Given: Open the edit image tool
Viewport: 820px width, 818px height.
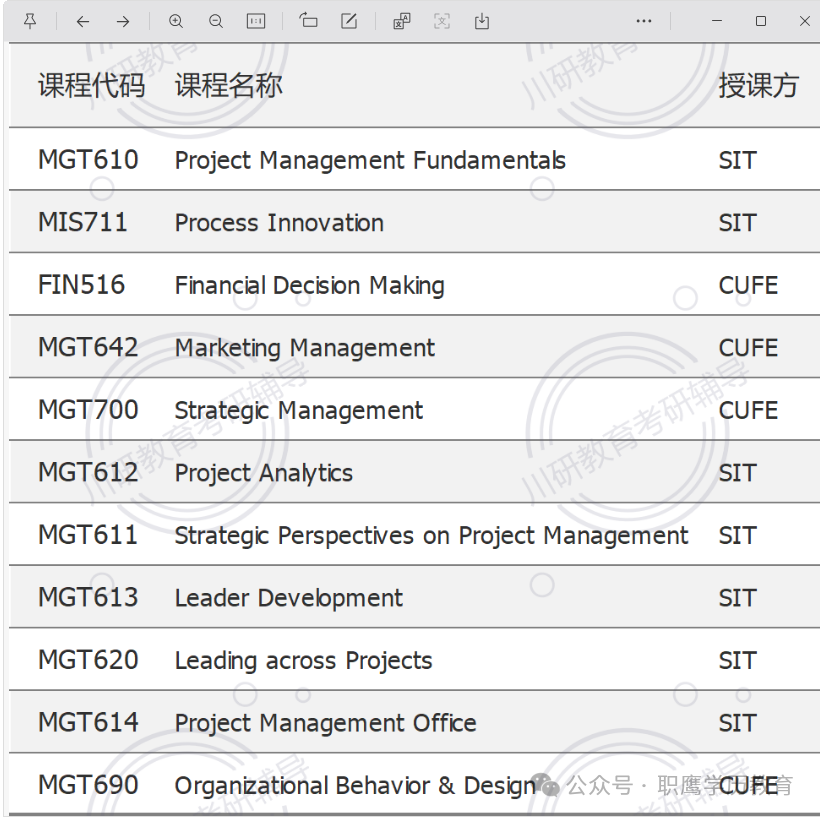Looking at the screenshot, I should [x=349, y=21].
